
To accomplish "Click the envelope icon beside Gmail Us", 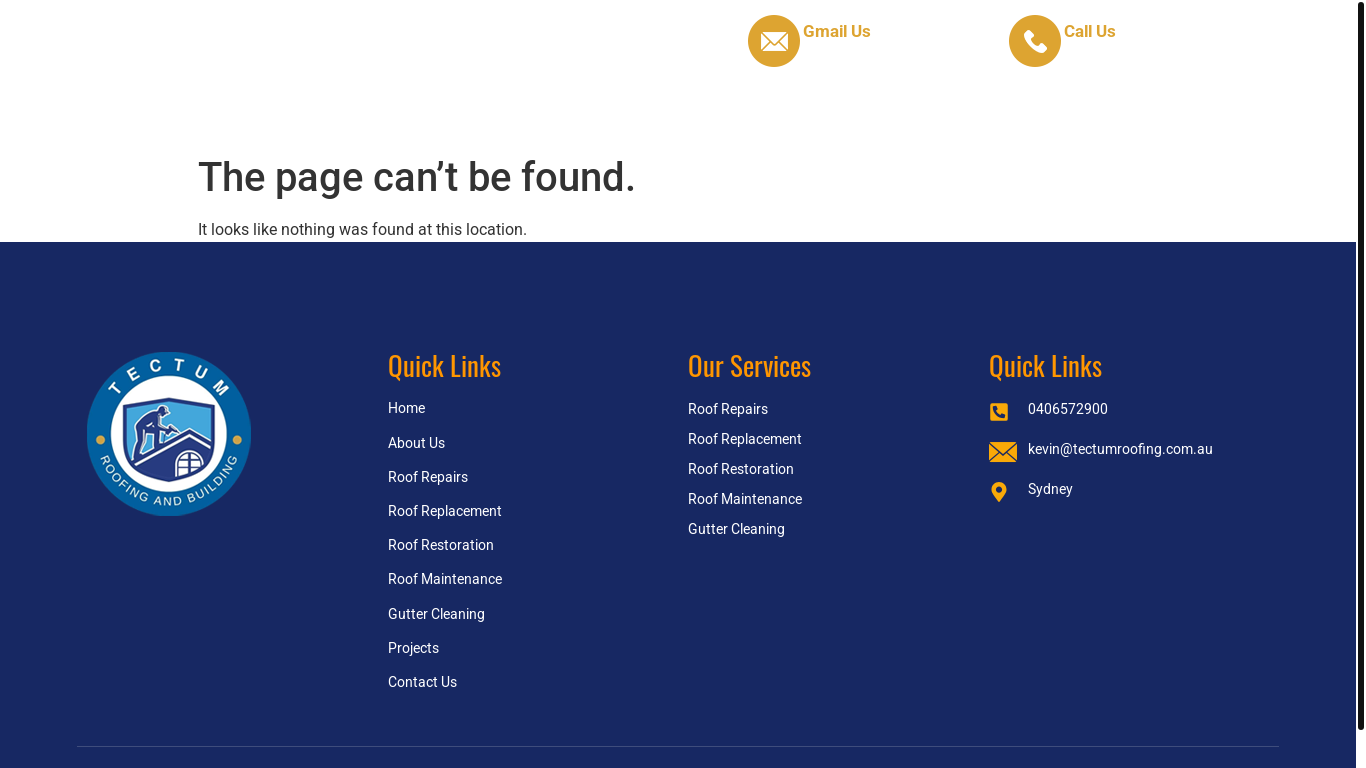I will tap(774, 41).
